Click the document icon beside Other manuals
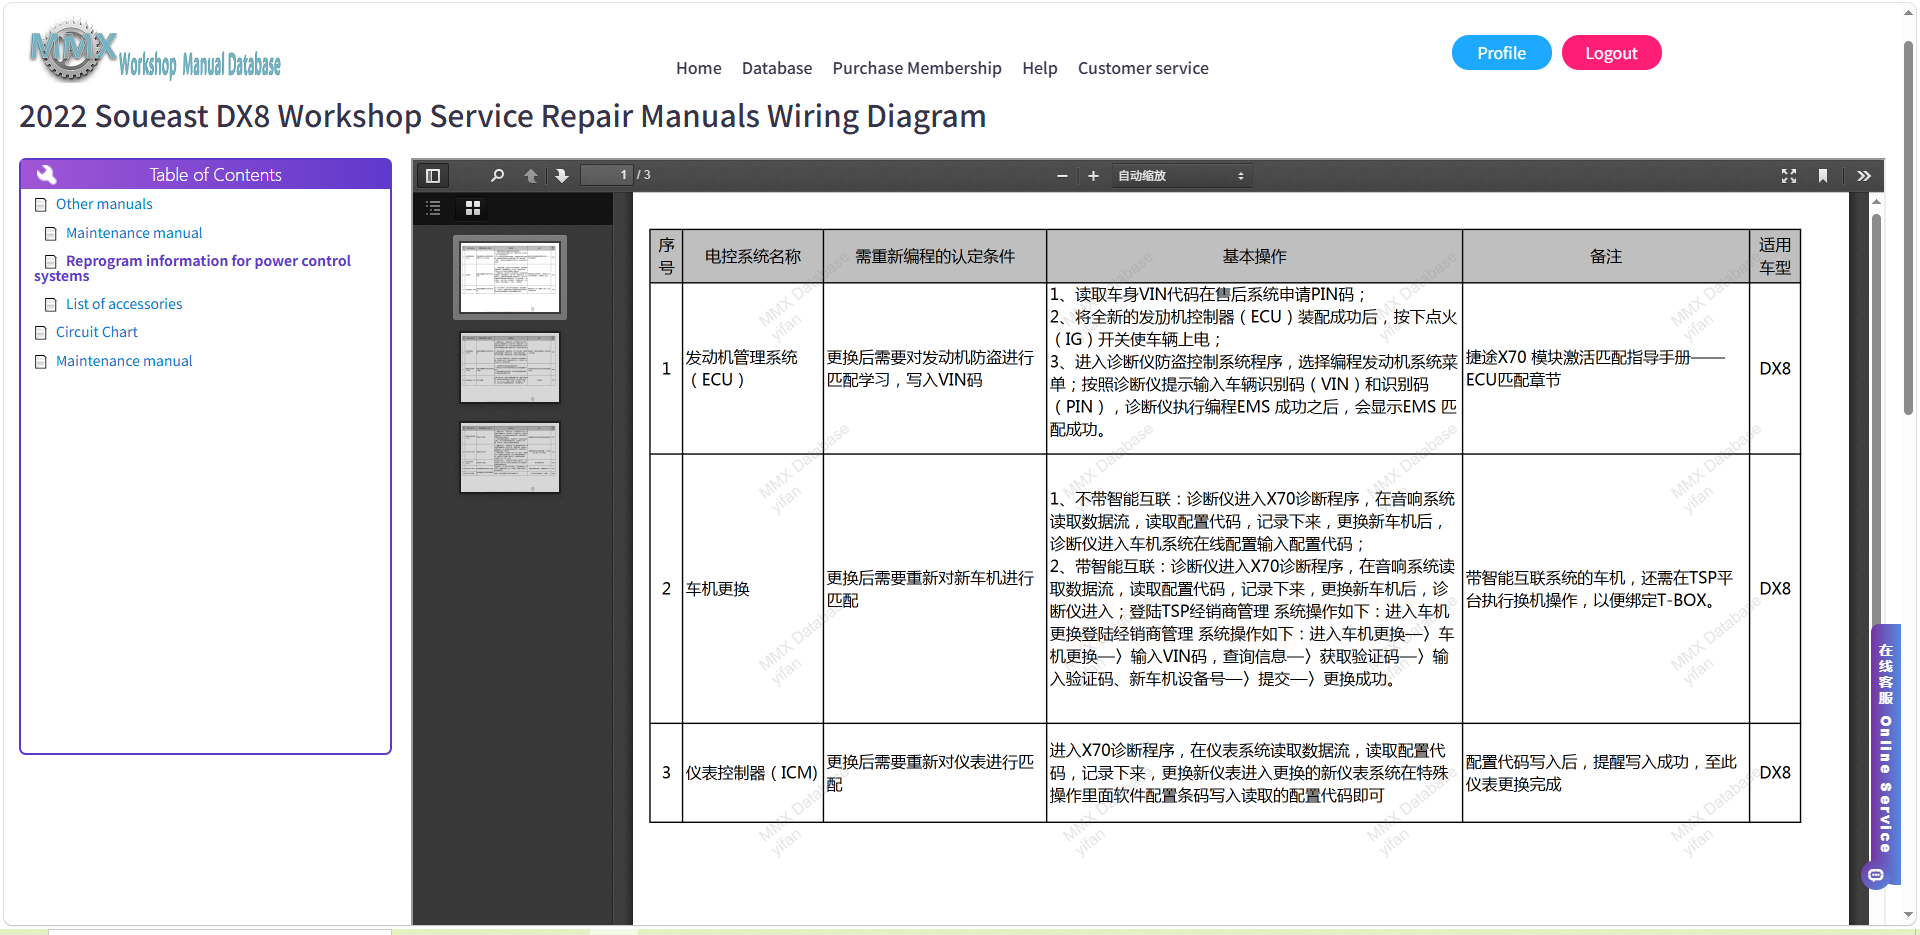The width and height of the screenshot is (1920, 935). pos(41,205)
